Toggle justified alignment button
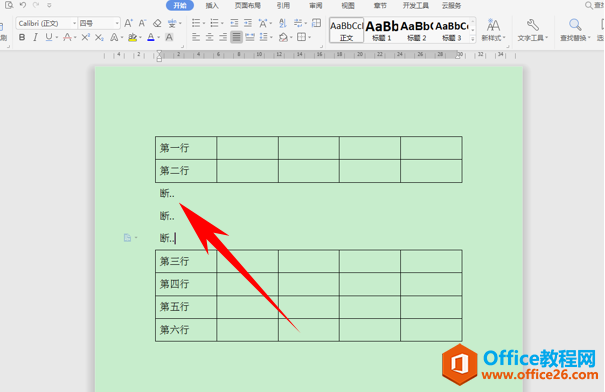Image resolution: width=605 pixels, height=392 pixels. (x=237, y=37)
